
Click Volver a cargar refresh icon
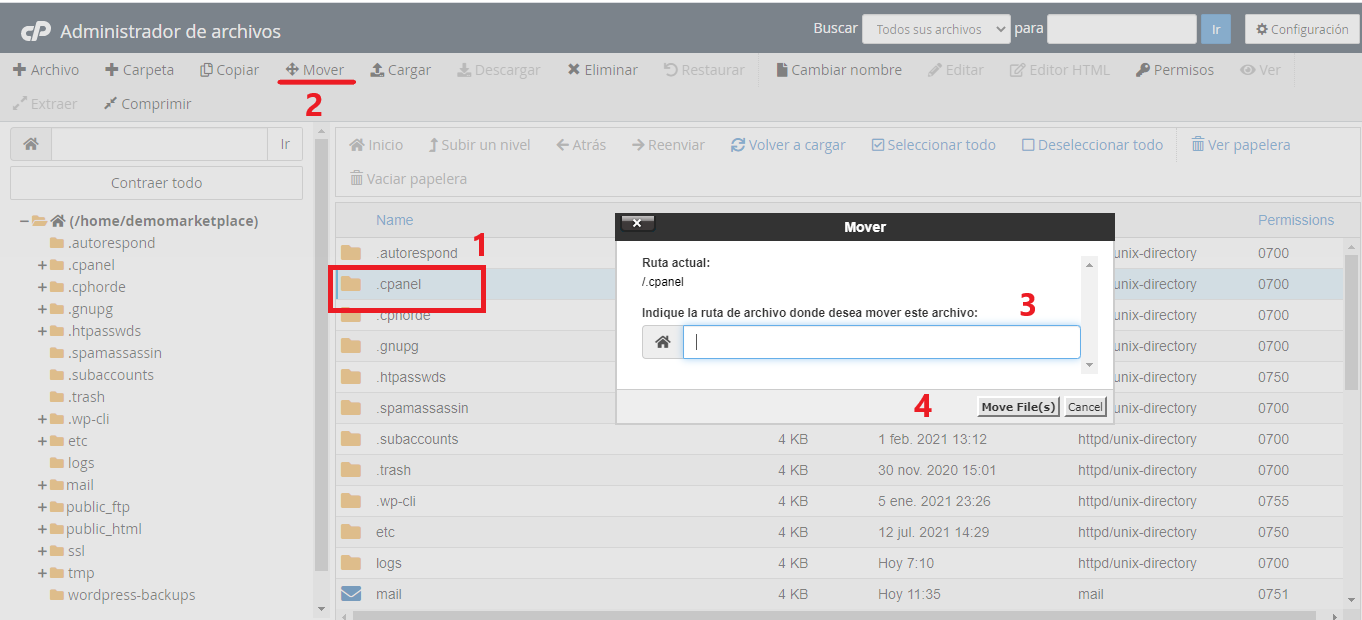(x=738, y=145)
